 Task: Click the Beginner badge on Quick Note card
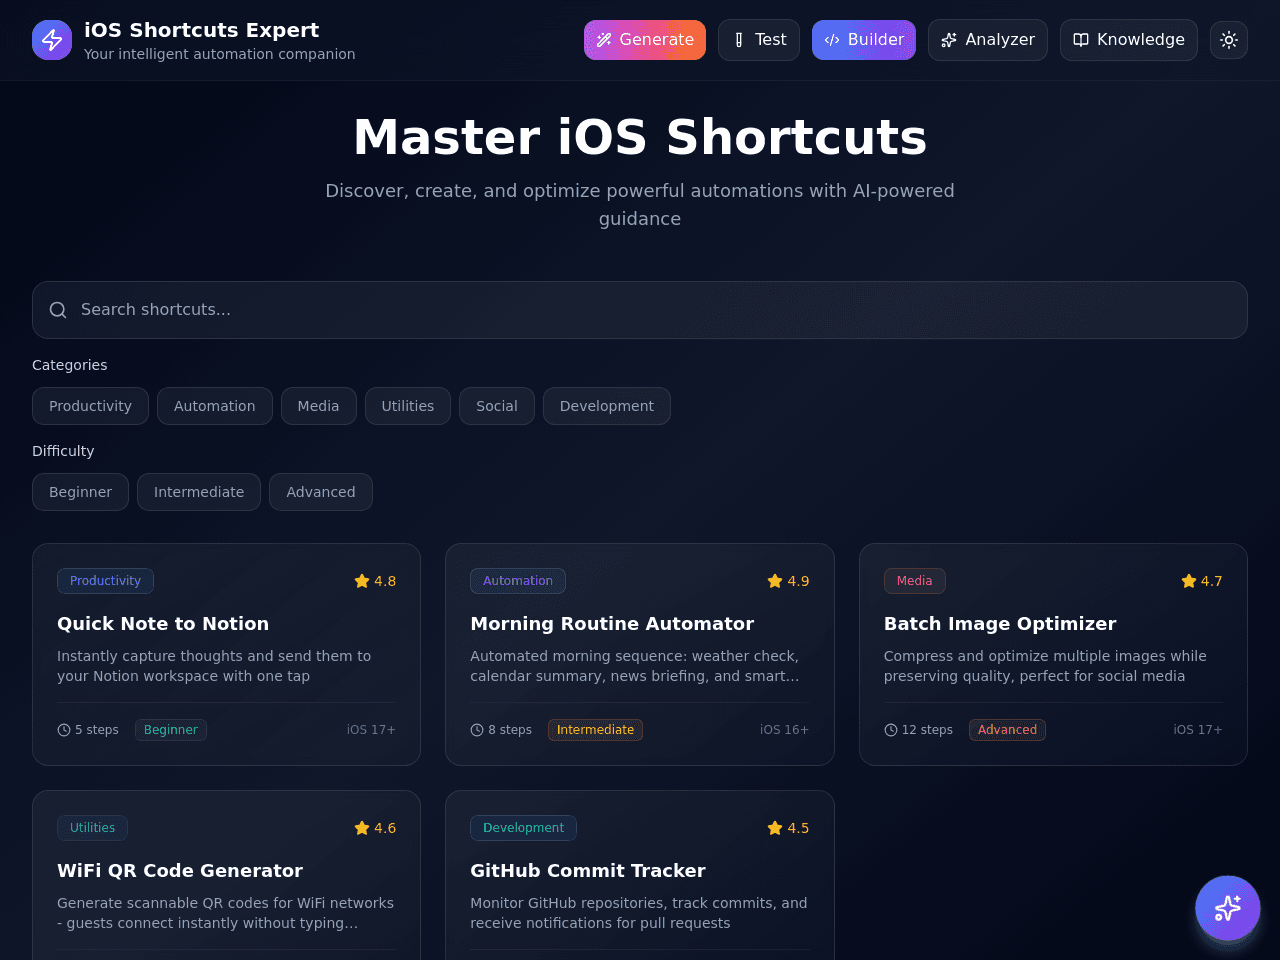point(171,730)
